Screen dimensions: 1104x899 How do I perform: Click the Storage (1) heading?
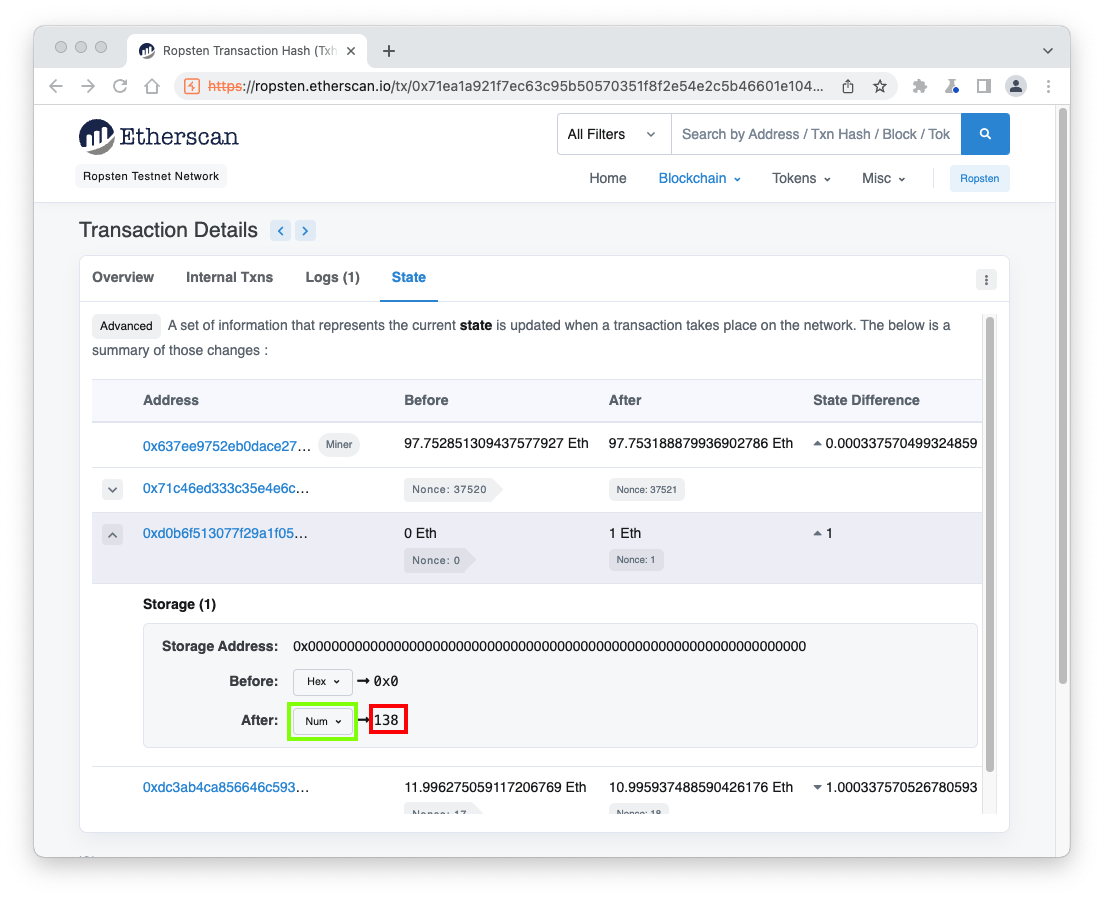click(180, 604)
